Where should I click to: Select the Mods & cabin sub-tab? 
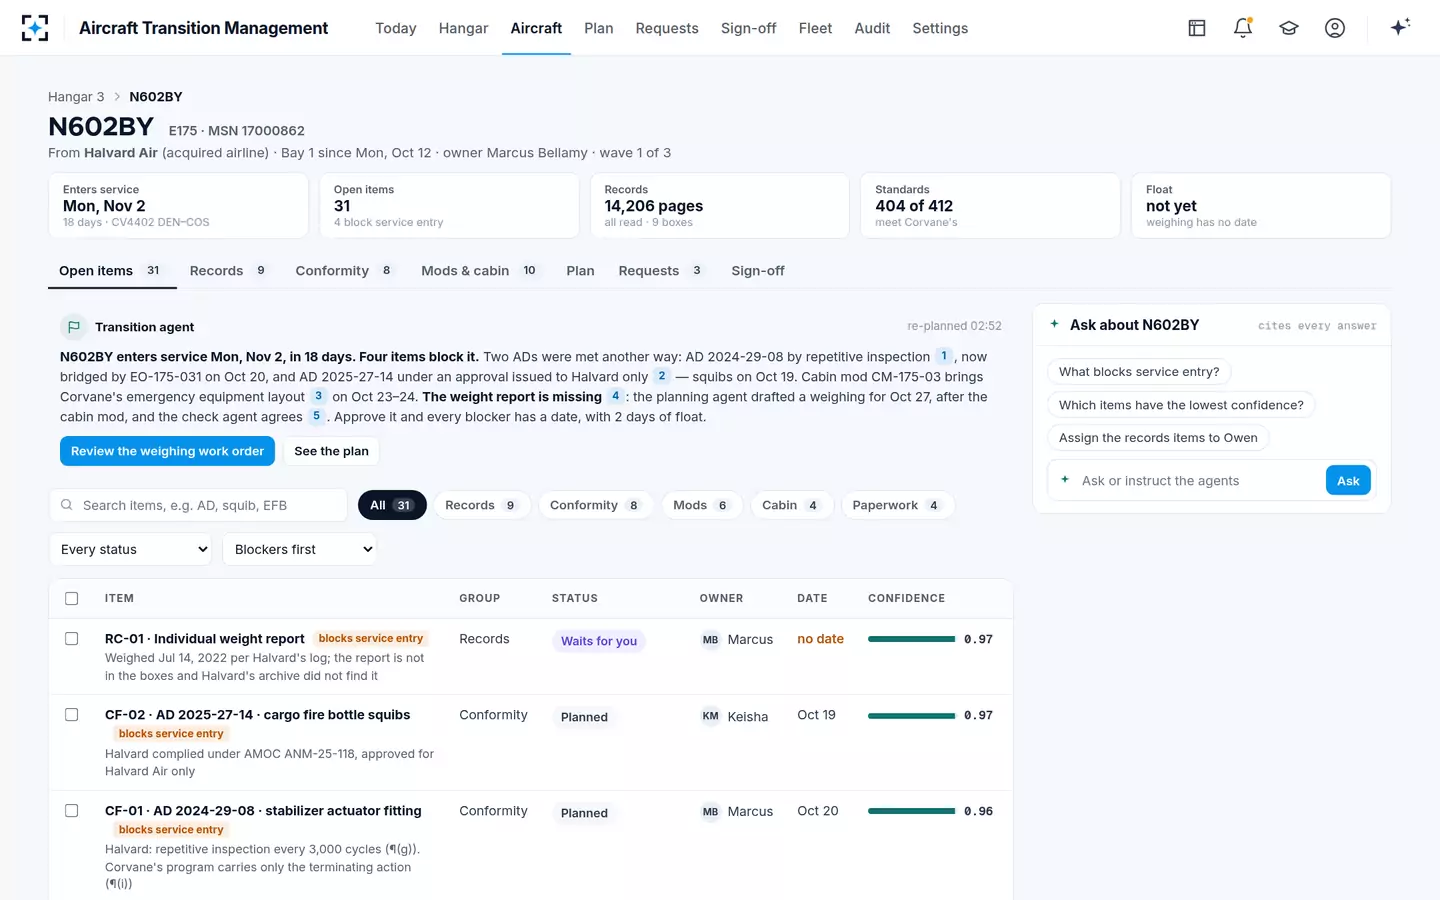coord(479,271)
